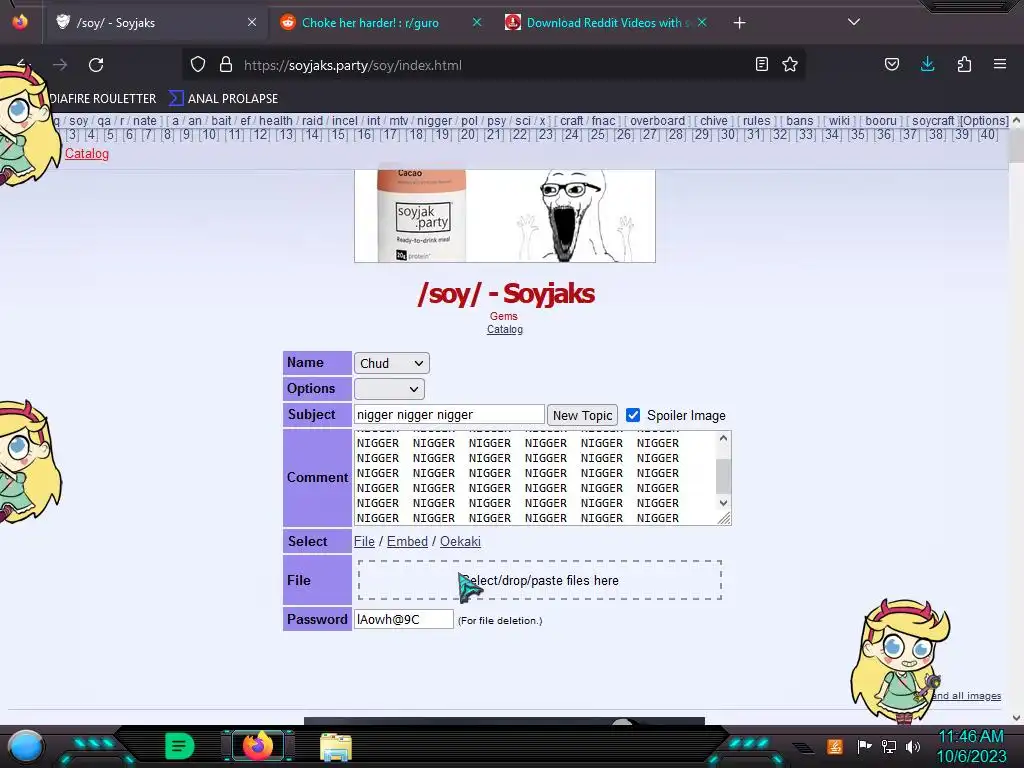
Task: Go to page [10] in the page list
Action: (x=209, y=135)
